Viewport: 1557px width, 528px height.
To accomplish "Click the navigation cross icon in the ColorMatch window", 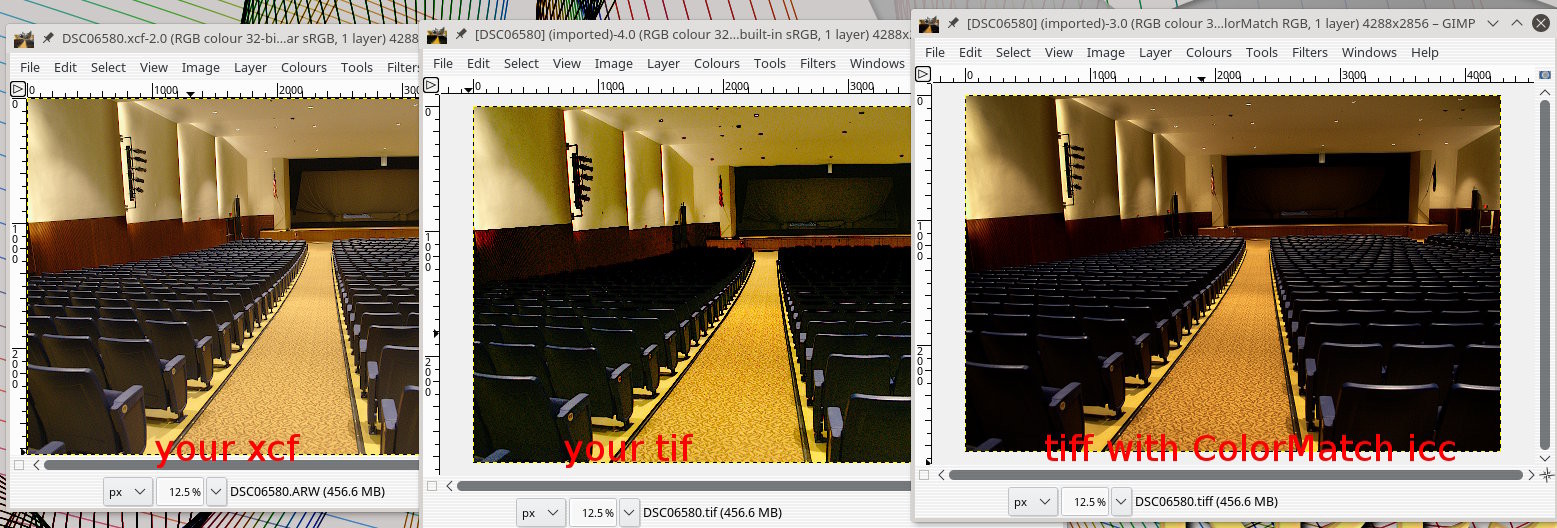I will pos(1545,474).
